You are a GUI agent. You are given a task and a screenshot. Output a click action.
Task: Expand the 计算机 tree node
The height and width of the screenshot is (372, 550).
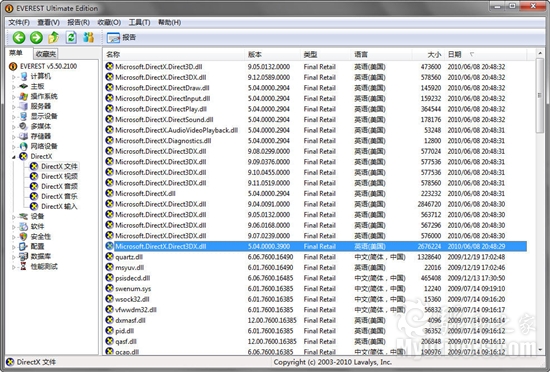pos(14,76)
